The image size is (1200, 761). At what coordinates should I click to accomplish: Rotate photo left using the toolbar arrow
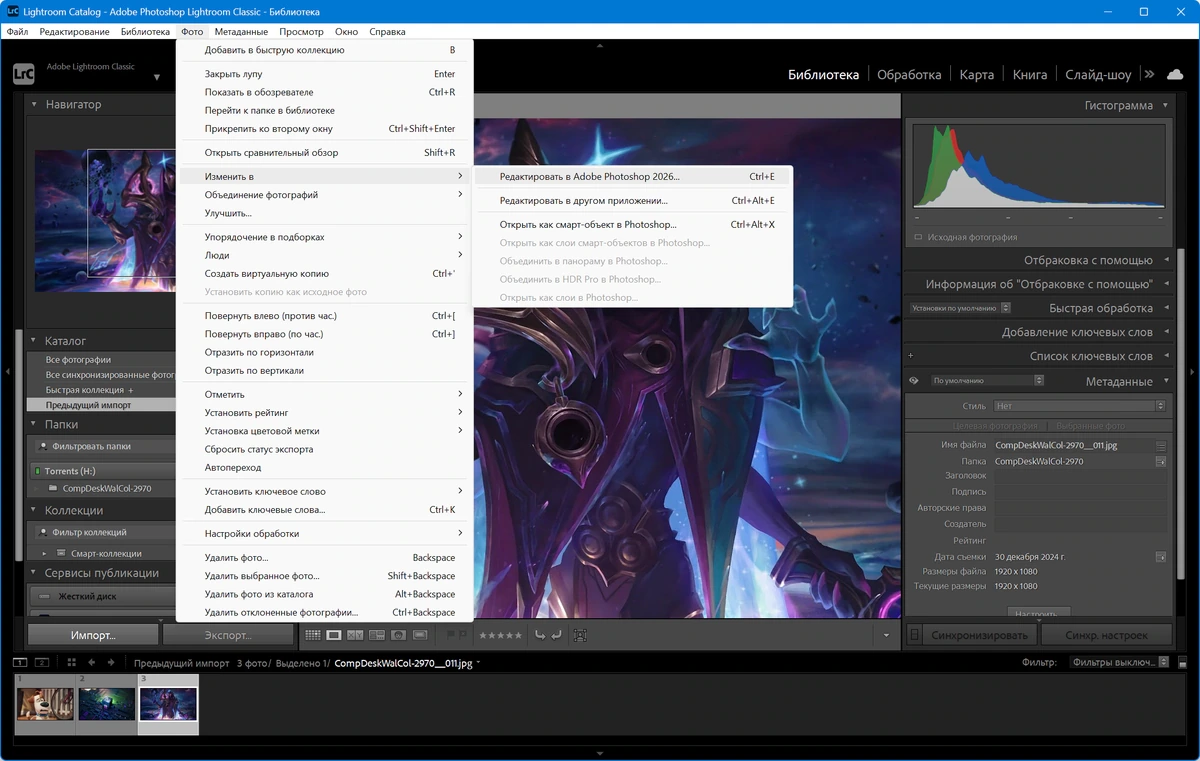(540, 635)
